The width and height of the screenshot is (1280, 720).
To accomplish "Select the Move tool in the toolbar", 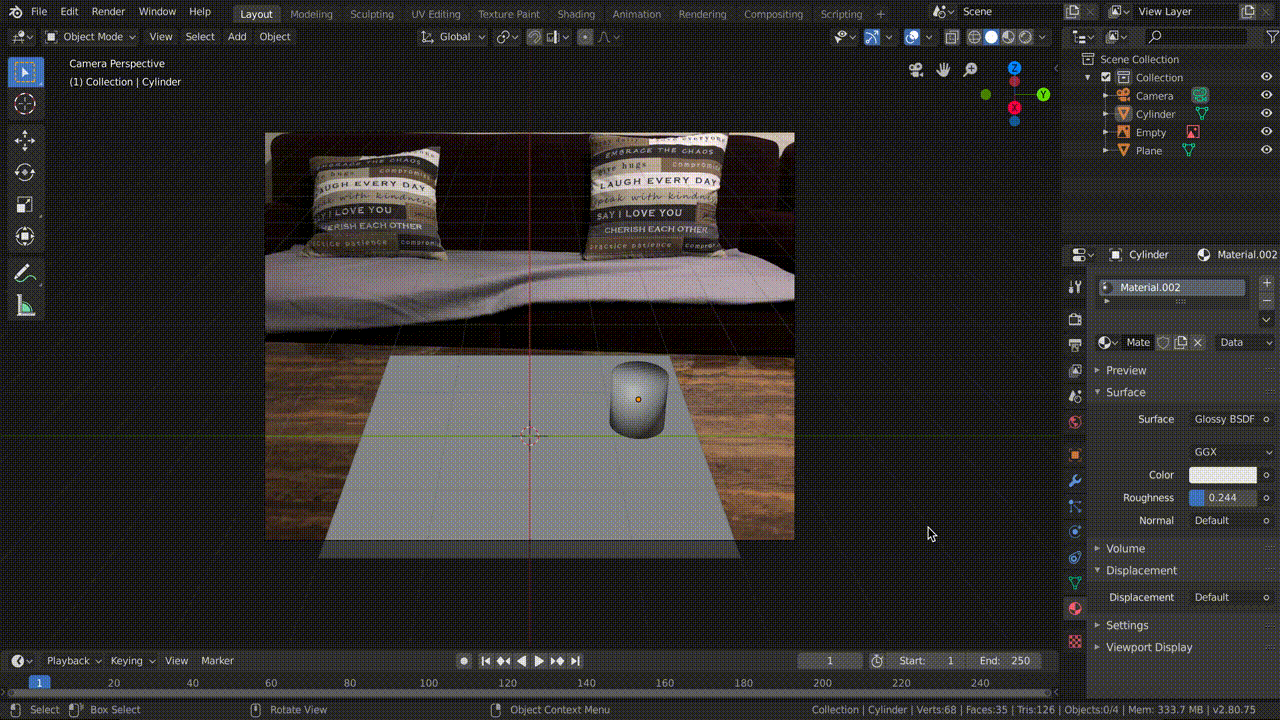I will point(25,141).
